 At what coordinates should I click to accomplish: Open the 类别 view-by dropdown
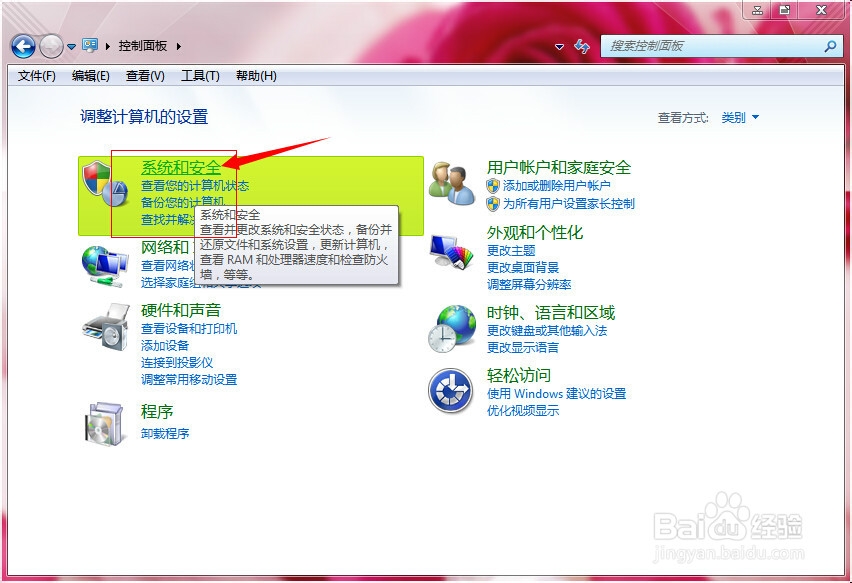coord(740,117)
